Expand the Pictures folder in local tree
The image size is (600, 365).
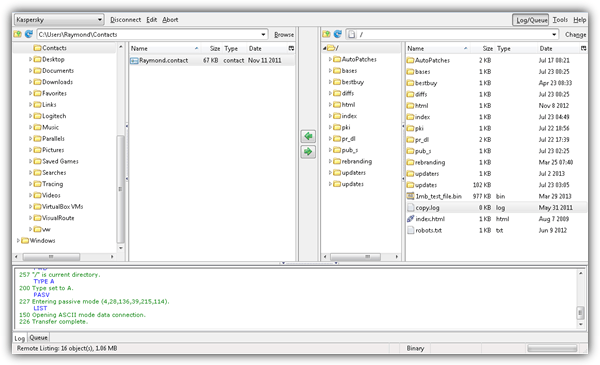(x=30, y=150)
